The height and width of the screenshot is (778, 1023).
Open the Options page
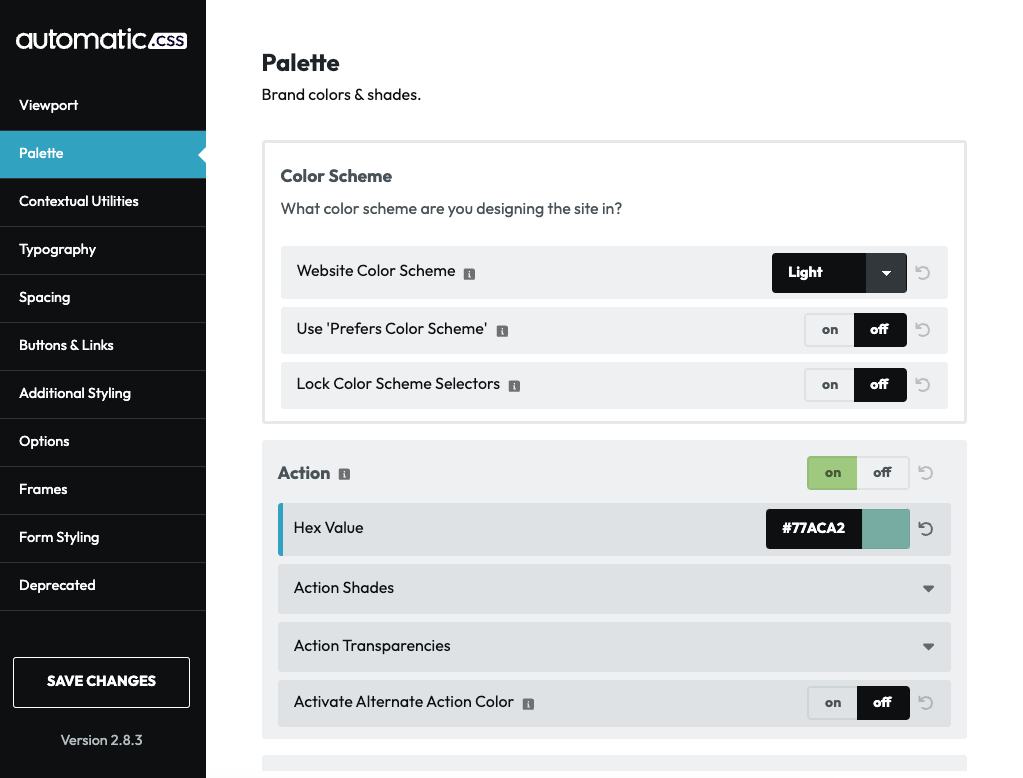tap(103, 442)
